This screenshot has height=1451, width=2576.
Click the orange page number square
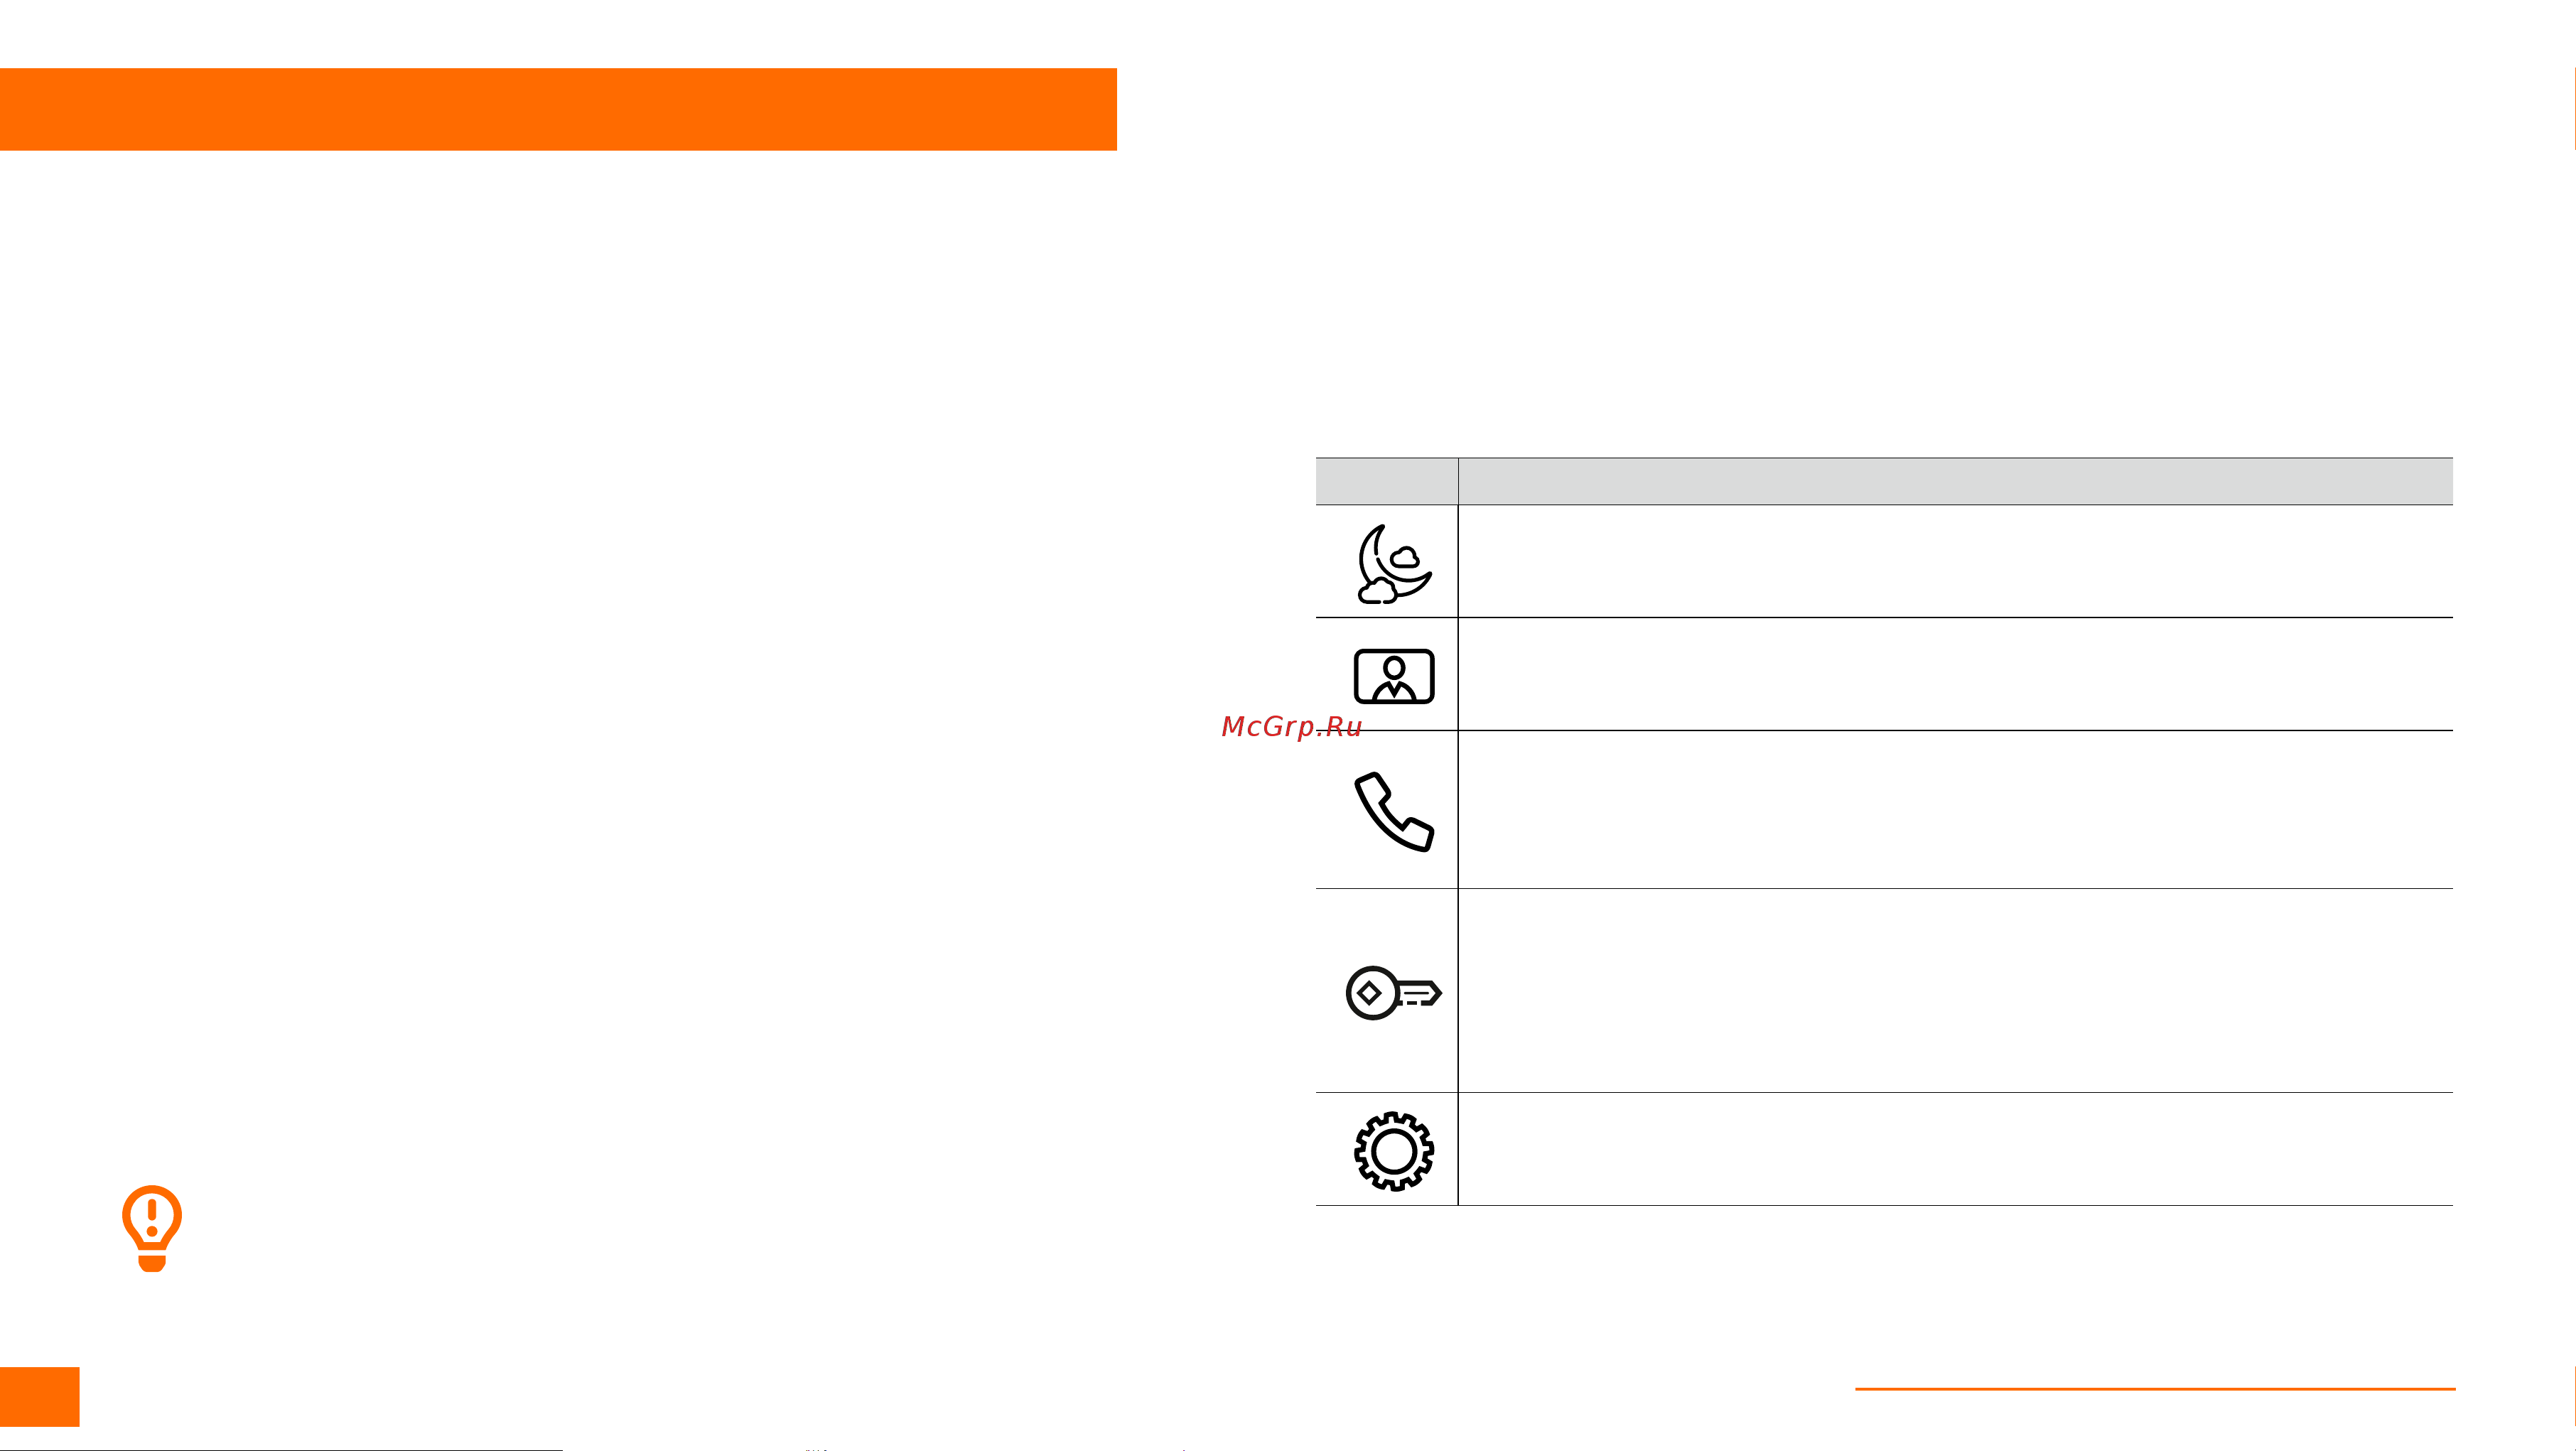tap(39, 1396)
